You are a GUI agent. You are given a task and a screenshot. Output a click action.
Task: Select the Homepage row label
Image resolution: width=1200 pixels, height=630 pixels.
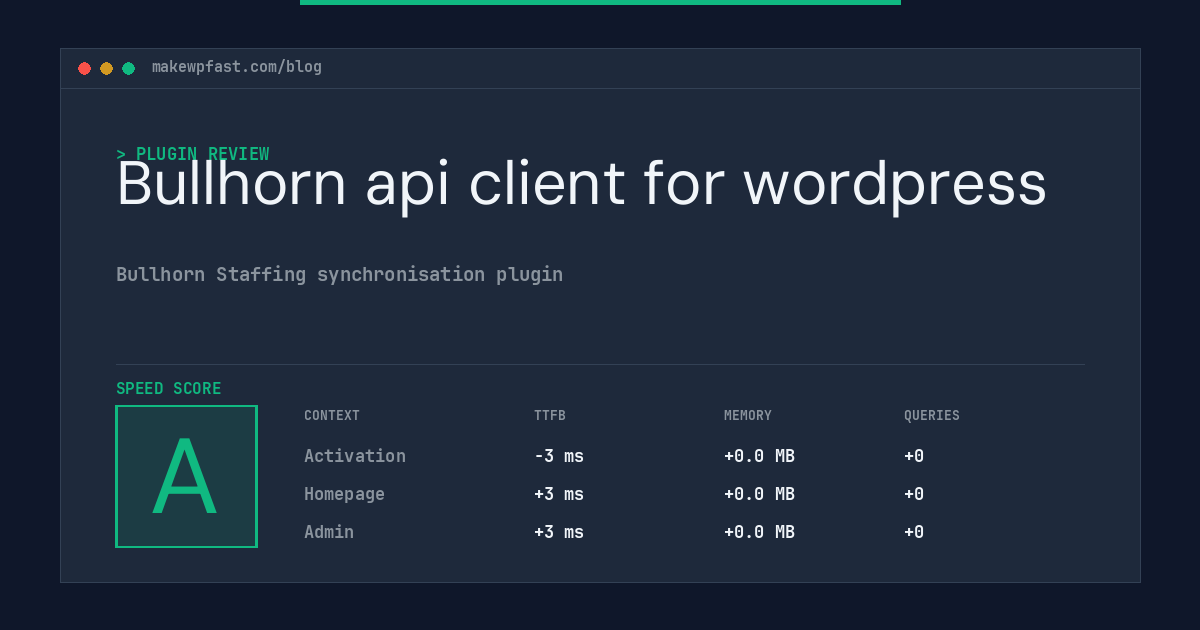(344, 494)
